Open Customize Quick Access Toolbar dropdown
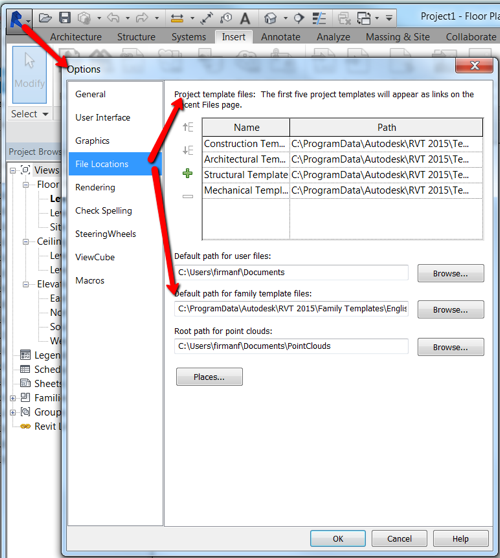The width and height of the screenshot is (500, 558). coord(389,18)
